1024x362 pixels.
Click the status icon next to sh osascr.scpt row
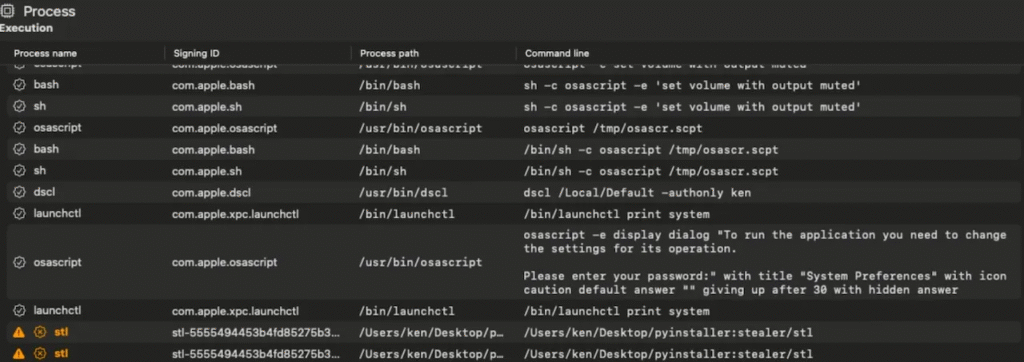coord(20,171)
